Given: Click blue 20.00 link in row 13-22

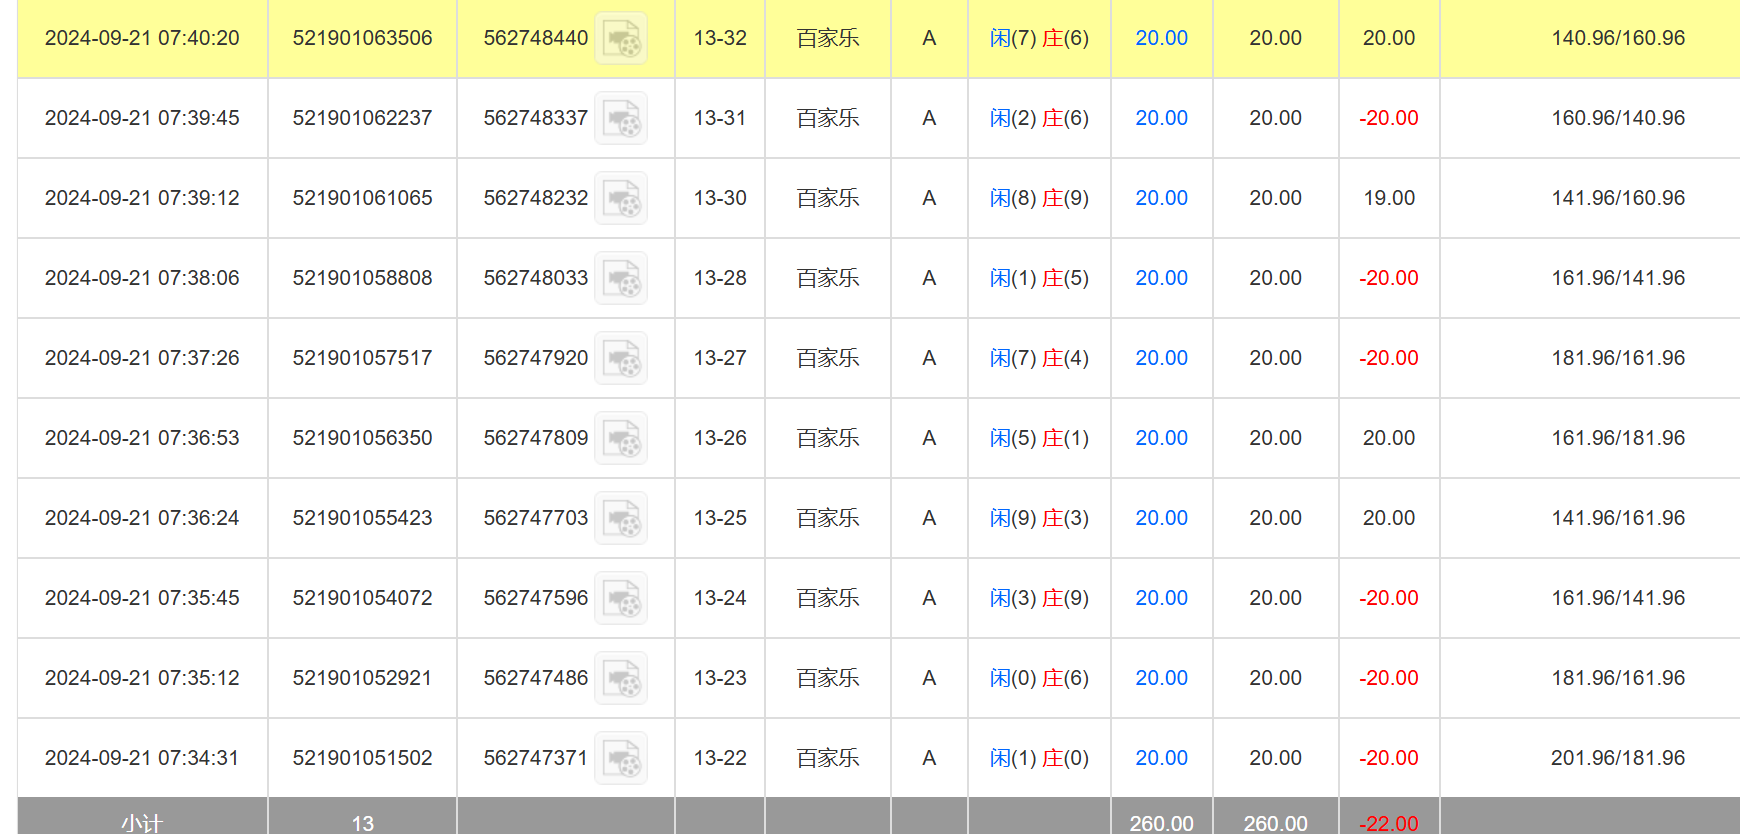Looking at the screenshot, I should click(x=1161, y=758).
